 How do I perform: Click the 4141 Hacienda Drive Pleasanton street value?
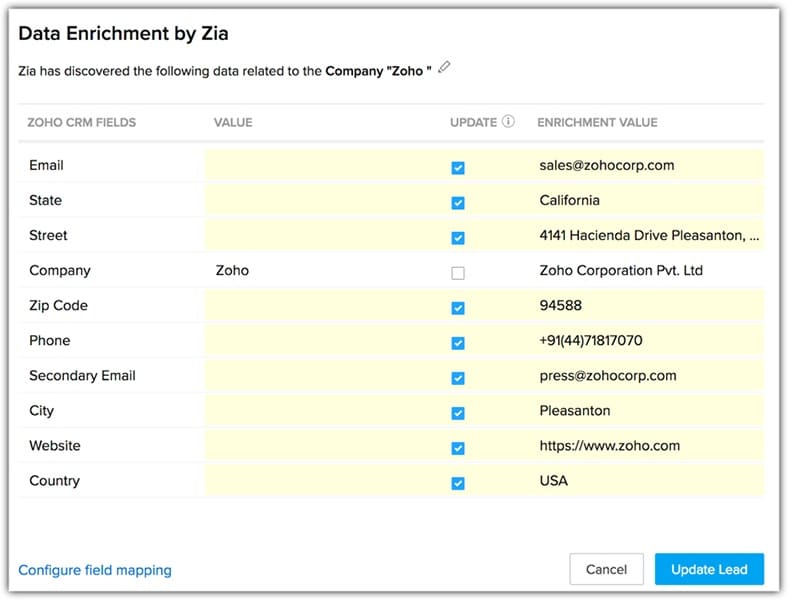point(649,235)
